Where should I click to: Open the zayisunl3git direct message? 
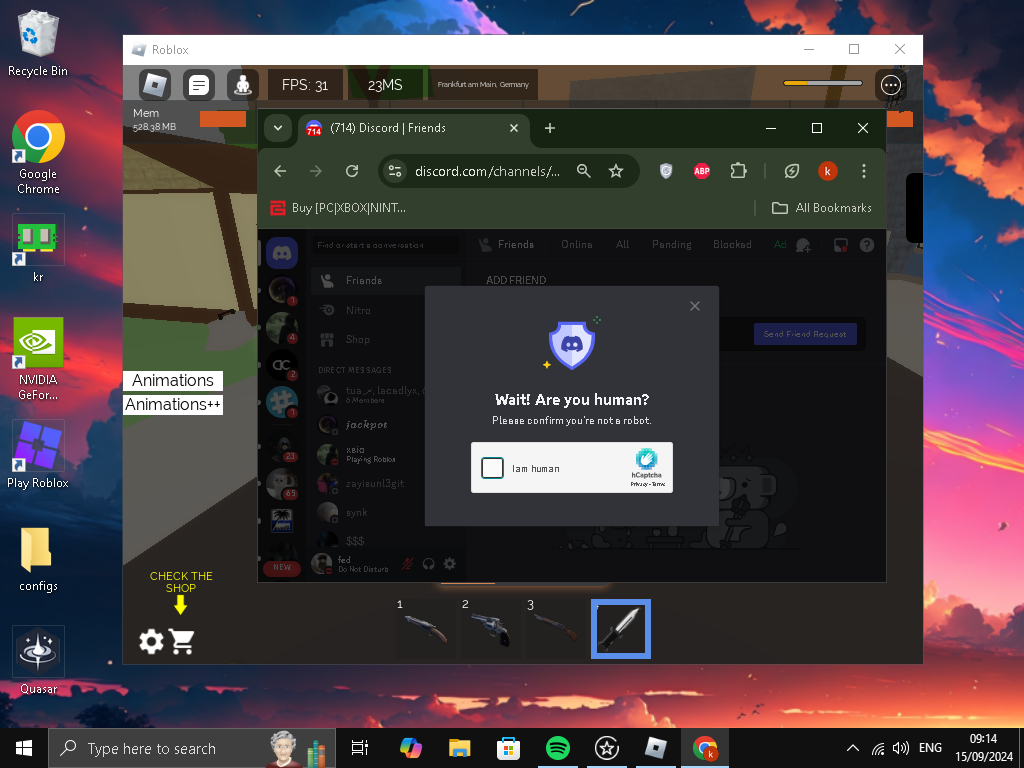click(x=385, y=483)
